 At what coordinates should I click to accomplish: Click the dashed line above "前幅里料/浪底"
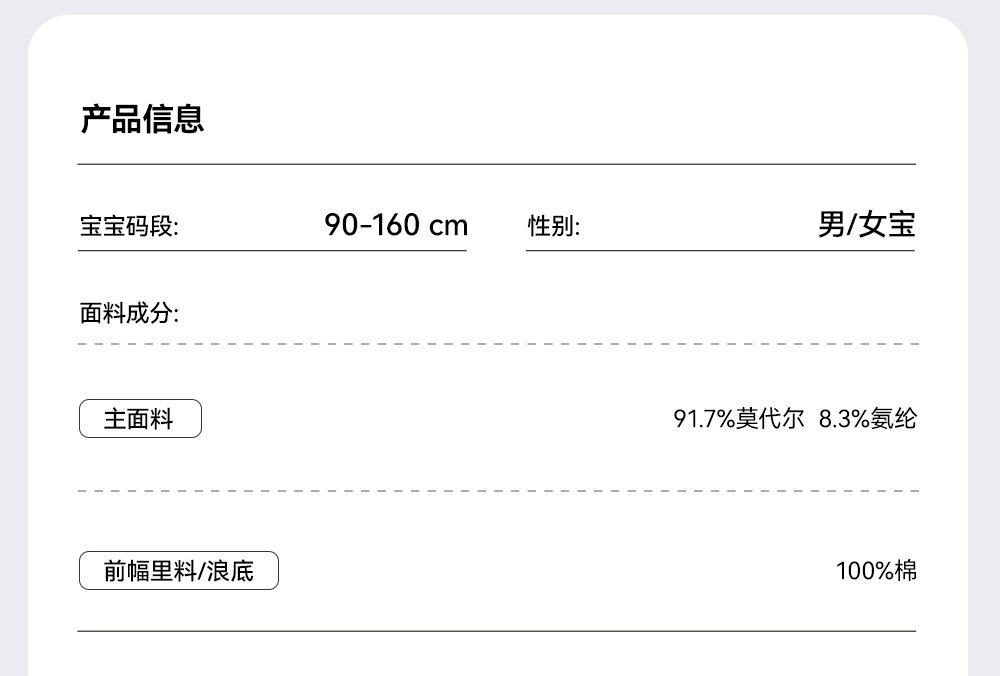497,492
